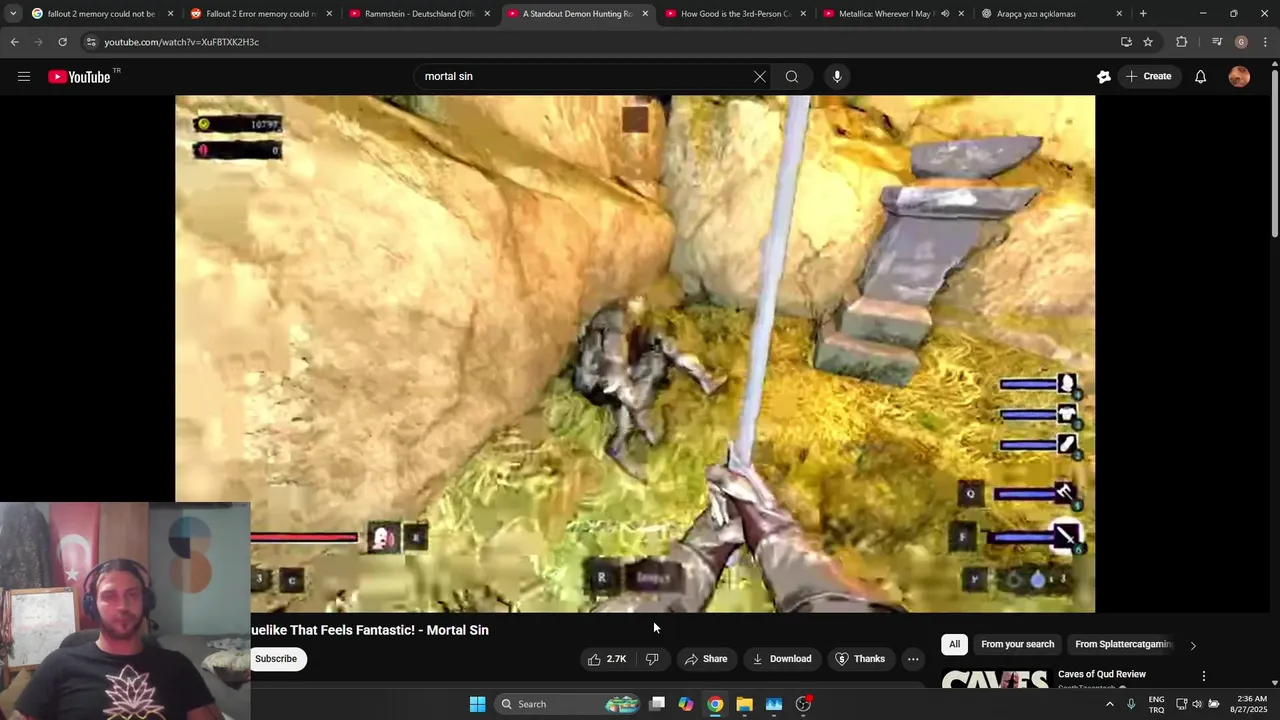
Task: Click the Create button
Action: [x=1147, y=77]
